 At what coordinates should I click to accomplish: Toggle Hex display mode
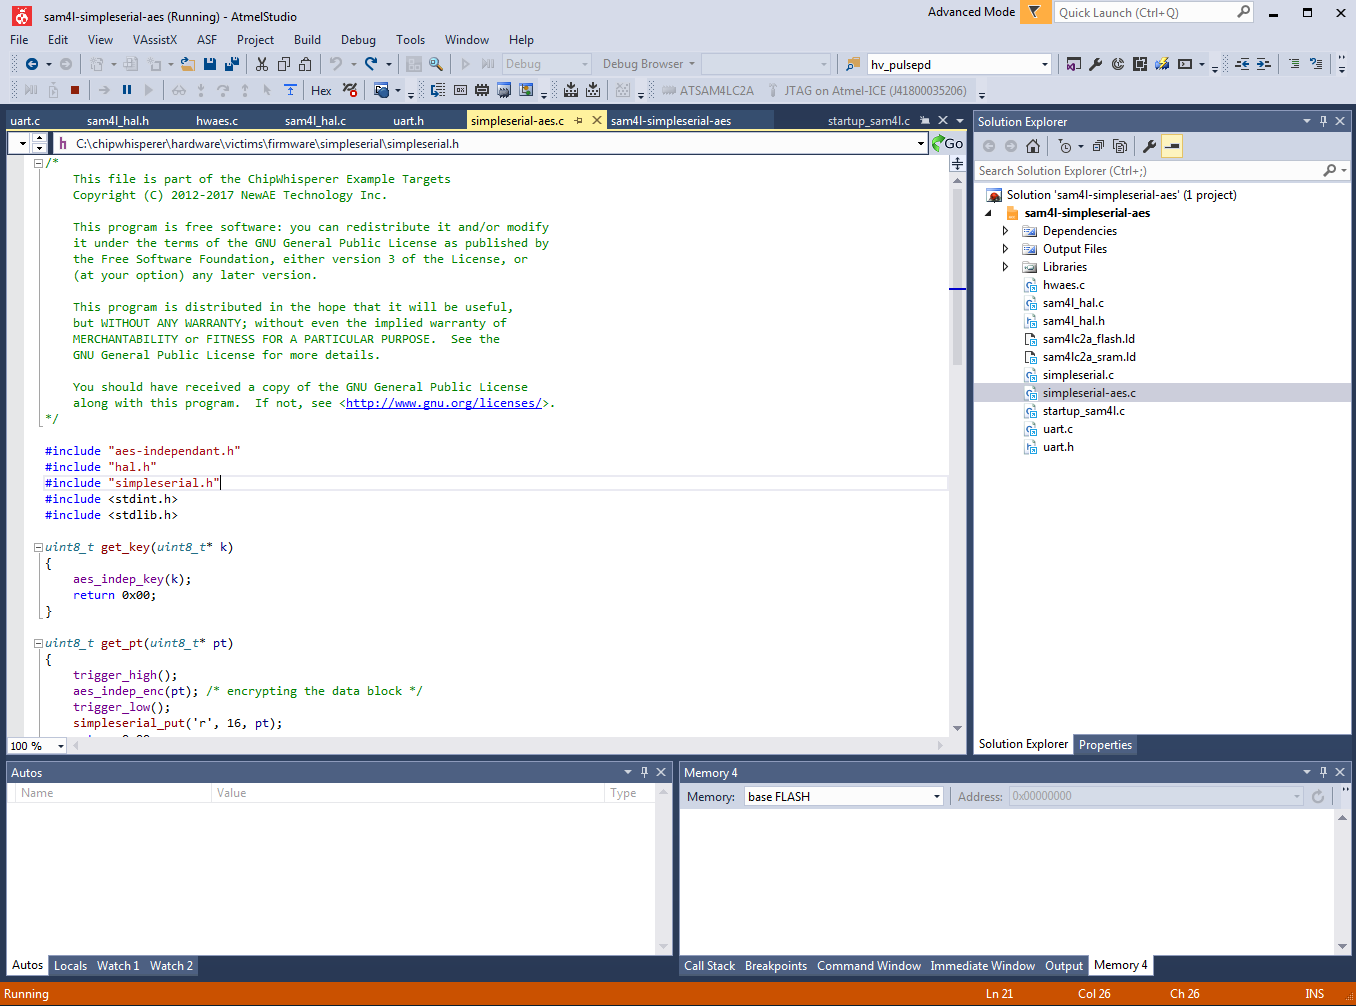[321, 90]
